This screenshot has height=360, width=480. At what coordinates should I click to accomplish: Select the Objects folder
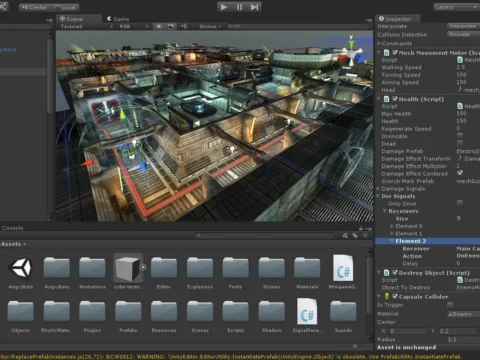pyautogui.click(x=21, y=315)
